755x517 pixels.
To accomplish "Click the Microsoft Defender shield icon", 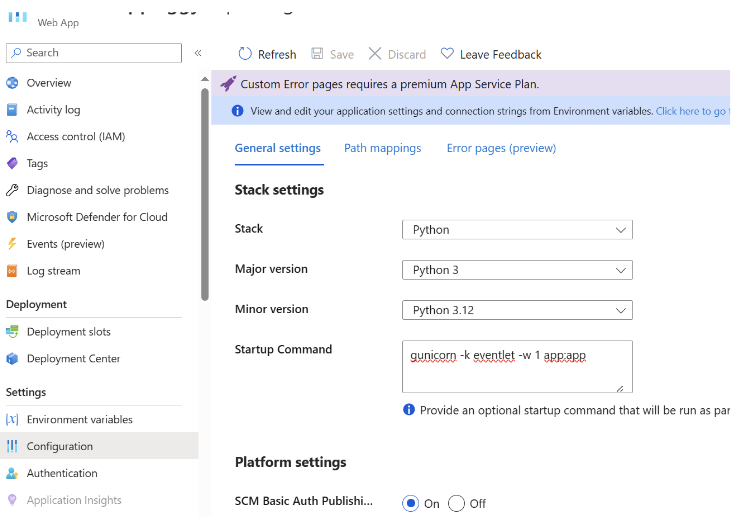I will (12, 217).
